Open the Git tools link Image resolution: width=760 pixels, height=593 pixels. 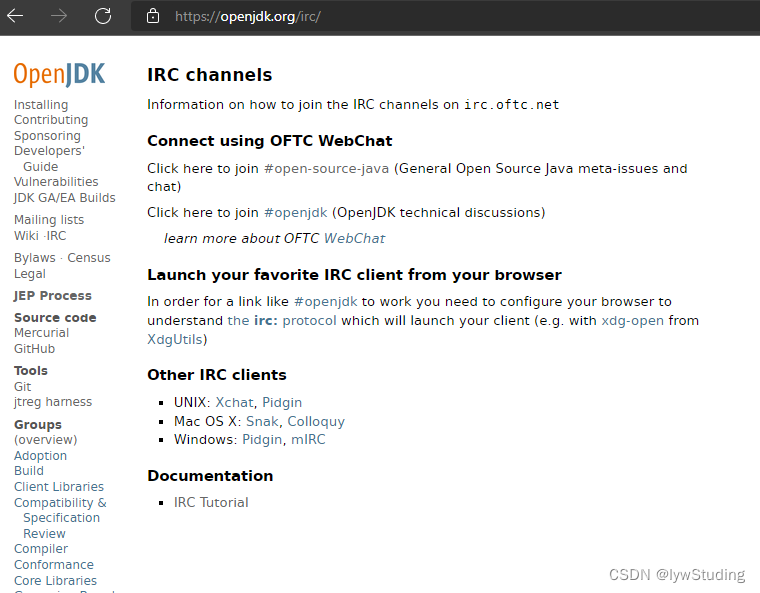click(22, 387)
